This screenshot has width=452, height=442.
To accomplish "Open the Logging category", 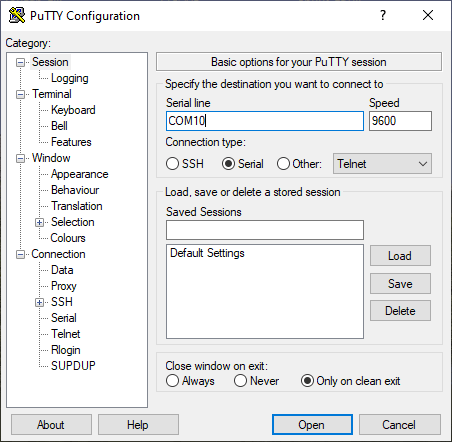I will click(x=70, y=78).
